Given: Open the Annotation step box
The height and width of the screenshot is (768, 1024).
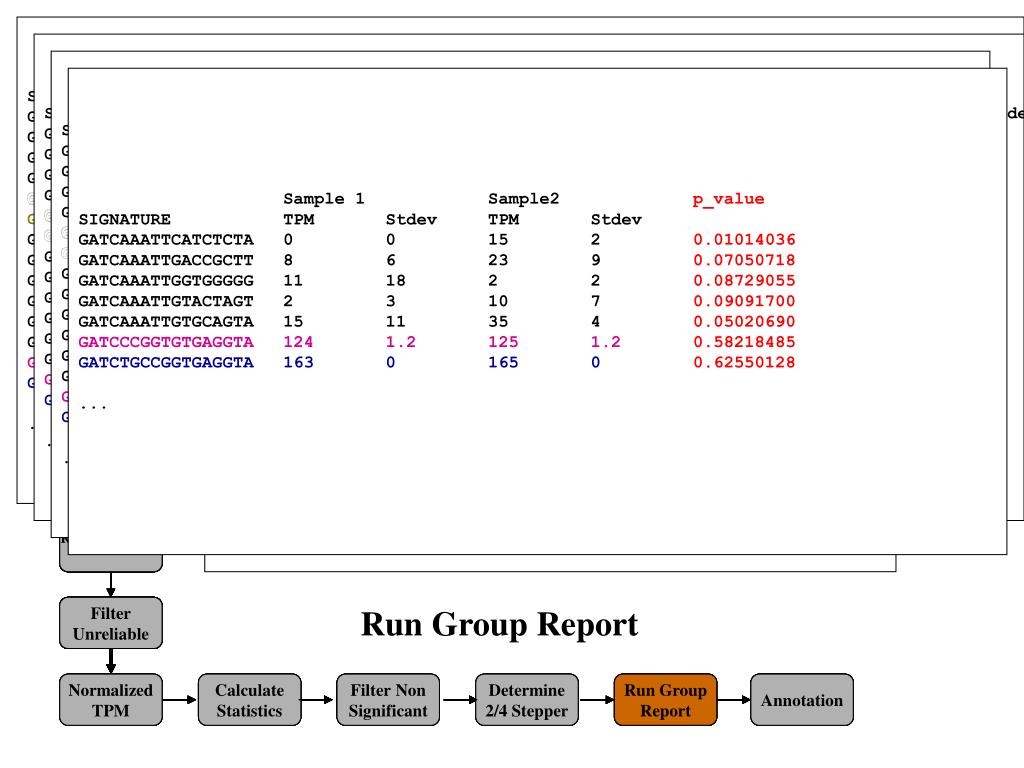Looking at the screenshot, I should pyautogui.click(x=802, y=699).
